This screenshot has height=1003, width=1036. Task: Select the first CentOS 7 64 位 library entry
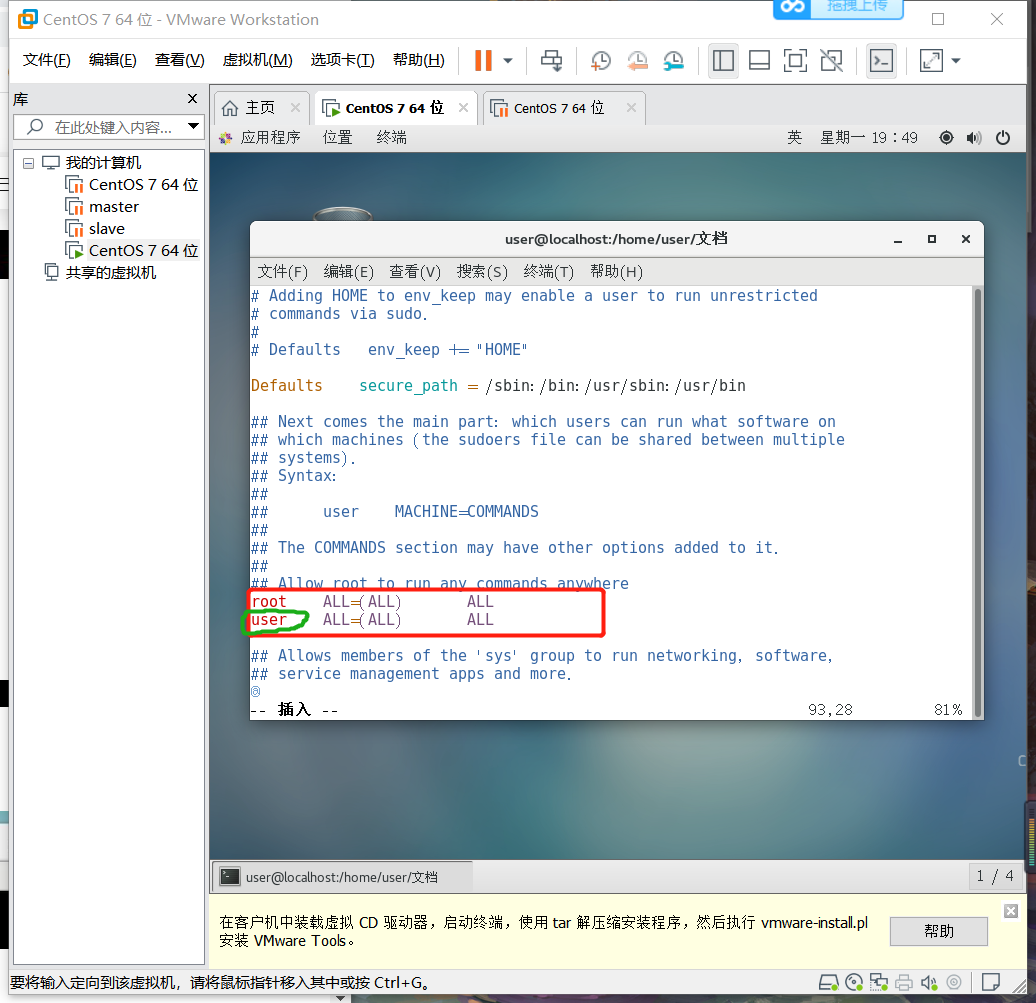point(132,184)
